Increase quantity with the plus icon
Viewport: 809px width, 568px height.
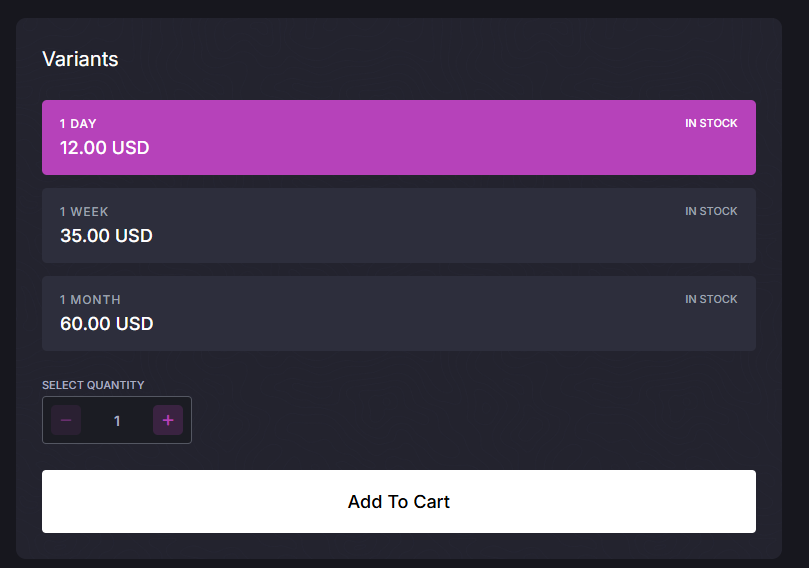pyautogui.click(x=168, y=421)
